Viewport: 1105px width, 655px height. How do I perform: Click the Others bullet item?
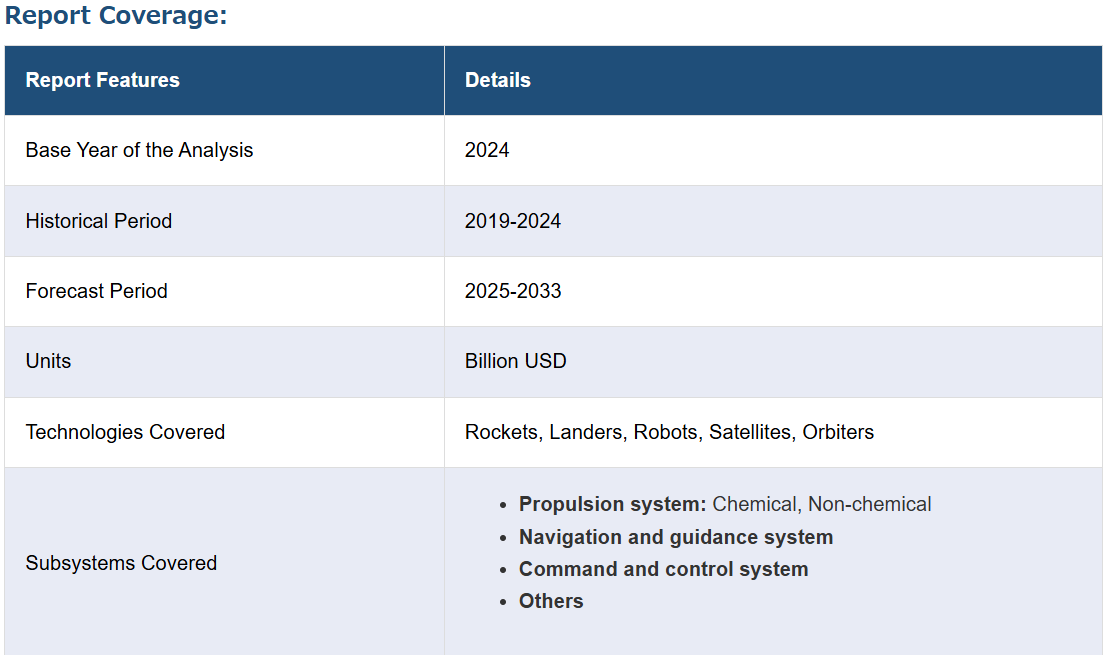[551, 601]
